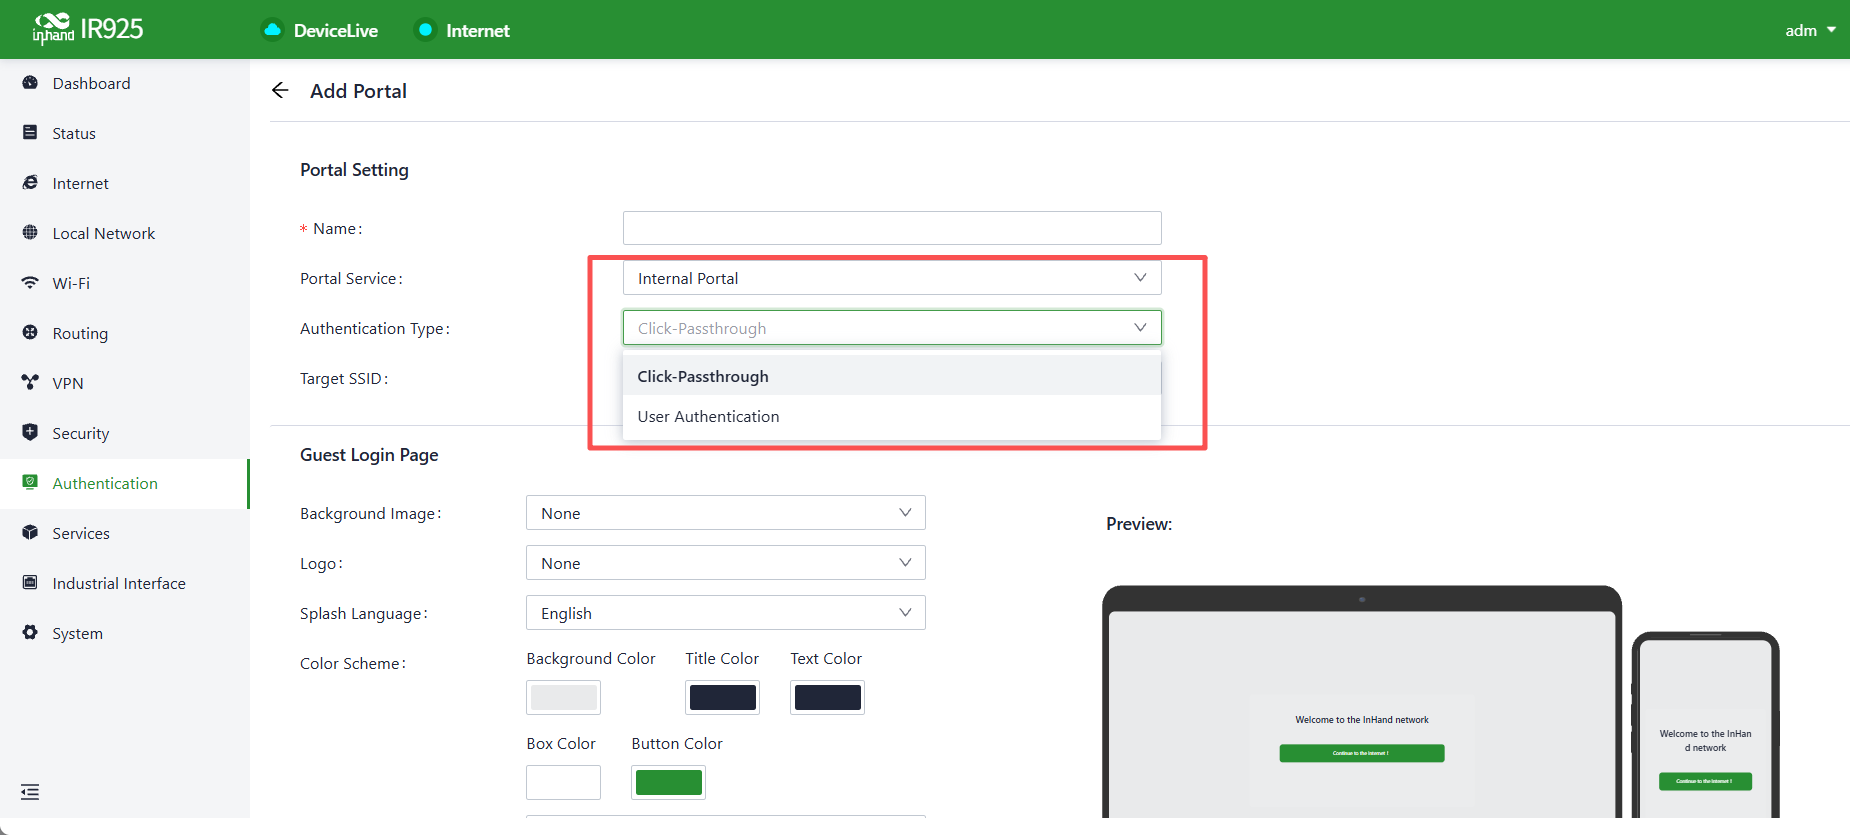
Task: Click the Services cube icon
Action: (30, 533)
